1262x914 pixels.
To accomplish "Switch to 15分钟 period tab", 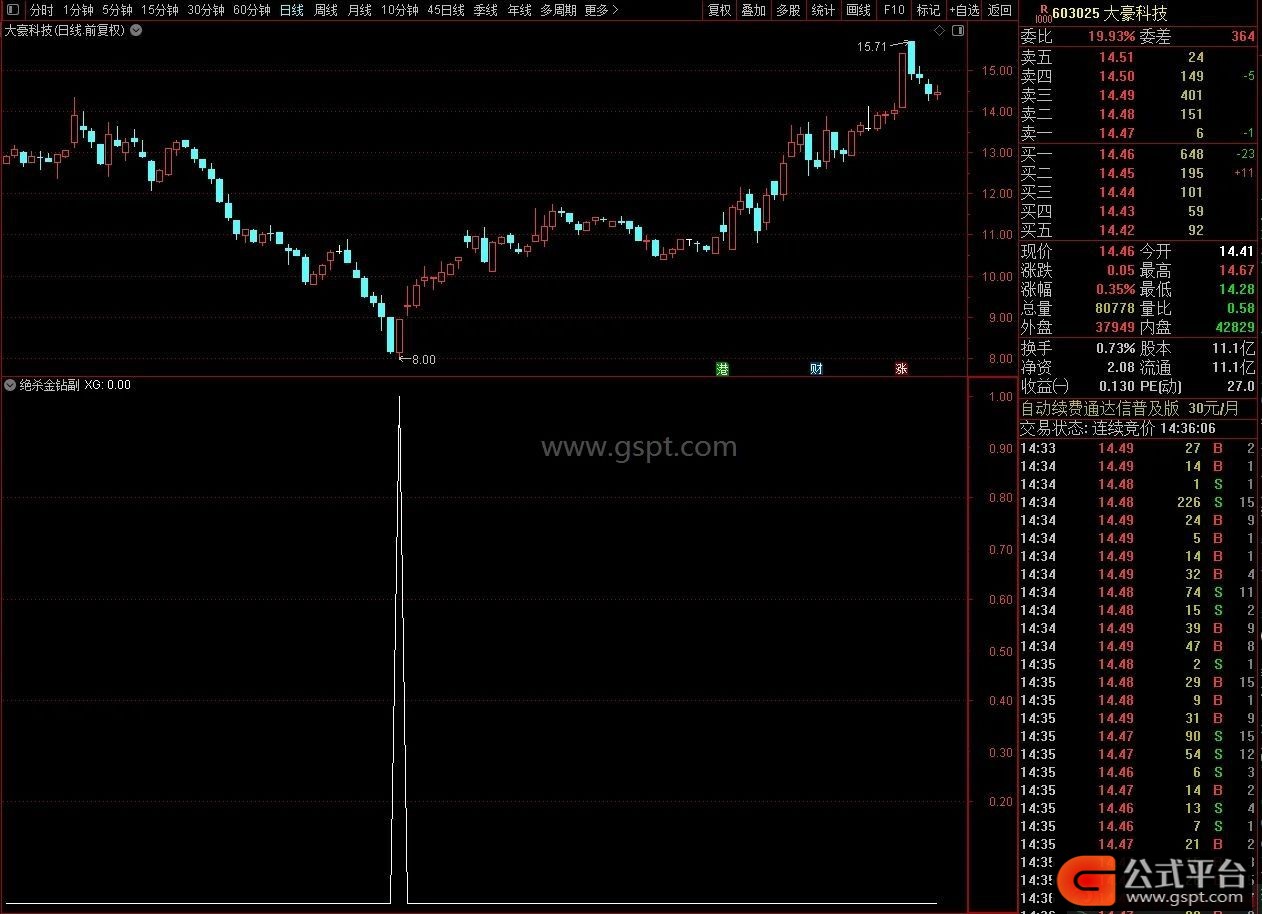I will 160,10.
